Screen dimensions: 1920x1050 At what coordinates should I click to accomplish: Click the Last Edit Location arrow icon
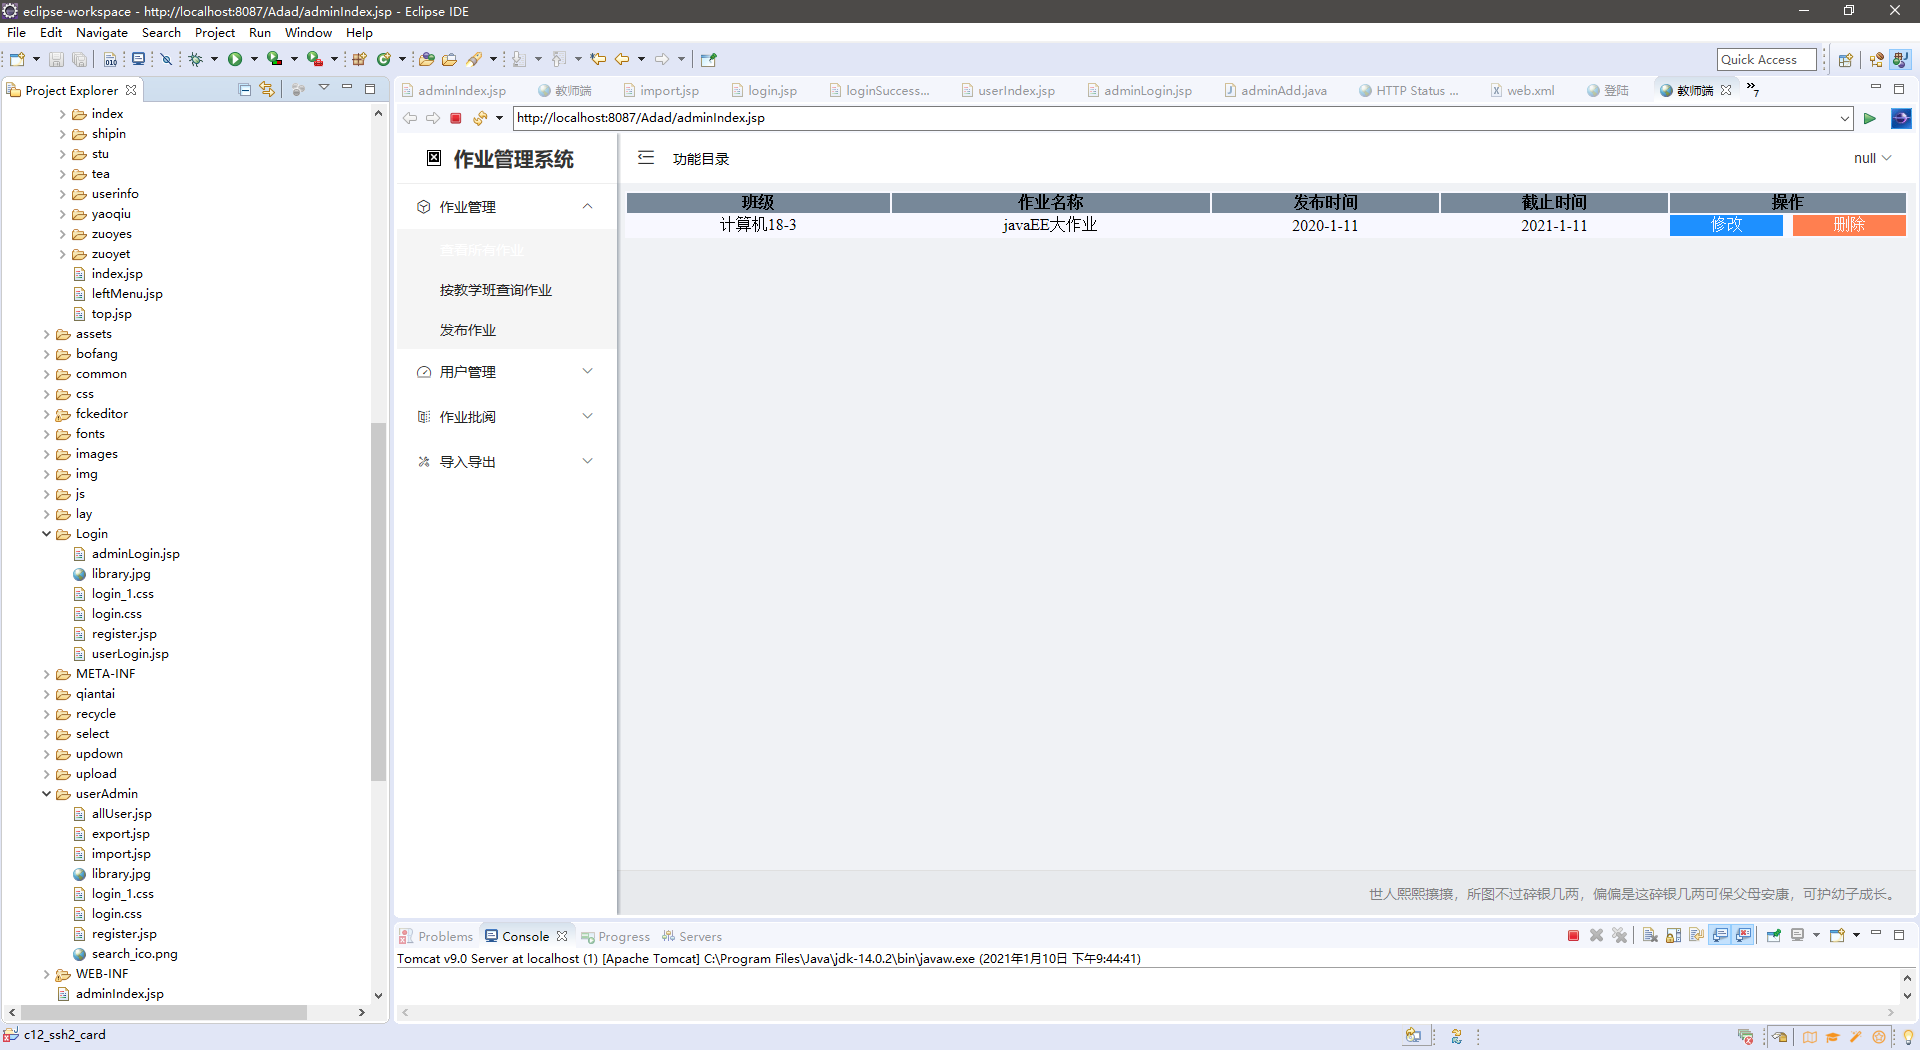pyautogui.click(x=598, y=60)
